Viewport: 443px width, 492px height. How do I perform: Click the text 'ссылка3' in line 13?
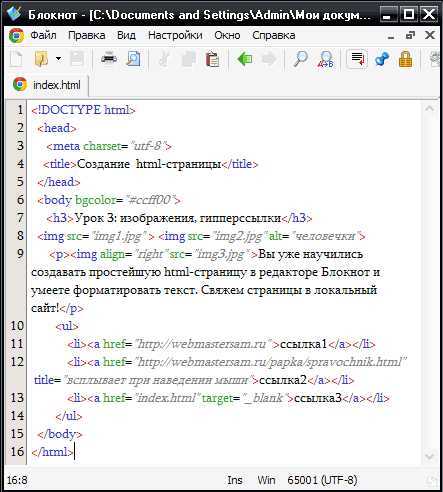(x=318, y=398)
